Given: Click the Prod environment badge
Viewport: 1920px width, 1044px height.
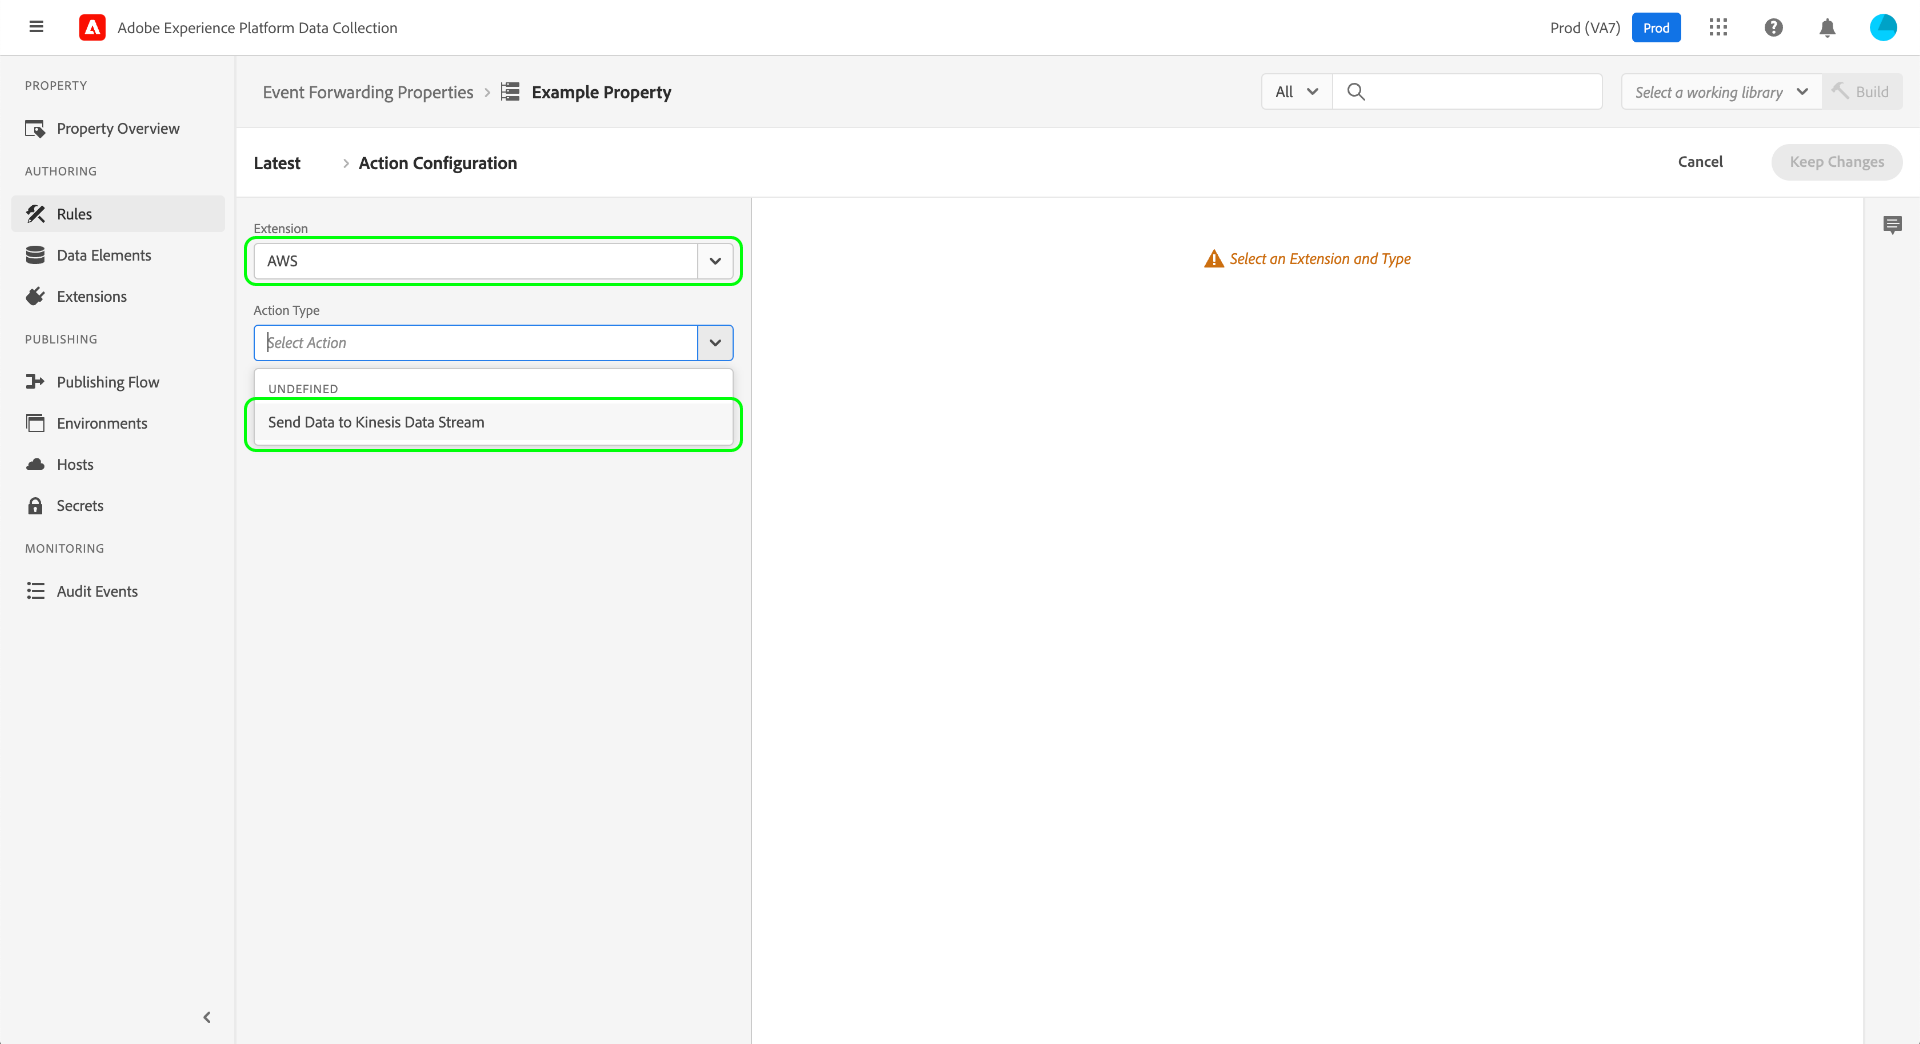Looking at the screenshot, I should 1656,28.
